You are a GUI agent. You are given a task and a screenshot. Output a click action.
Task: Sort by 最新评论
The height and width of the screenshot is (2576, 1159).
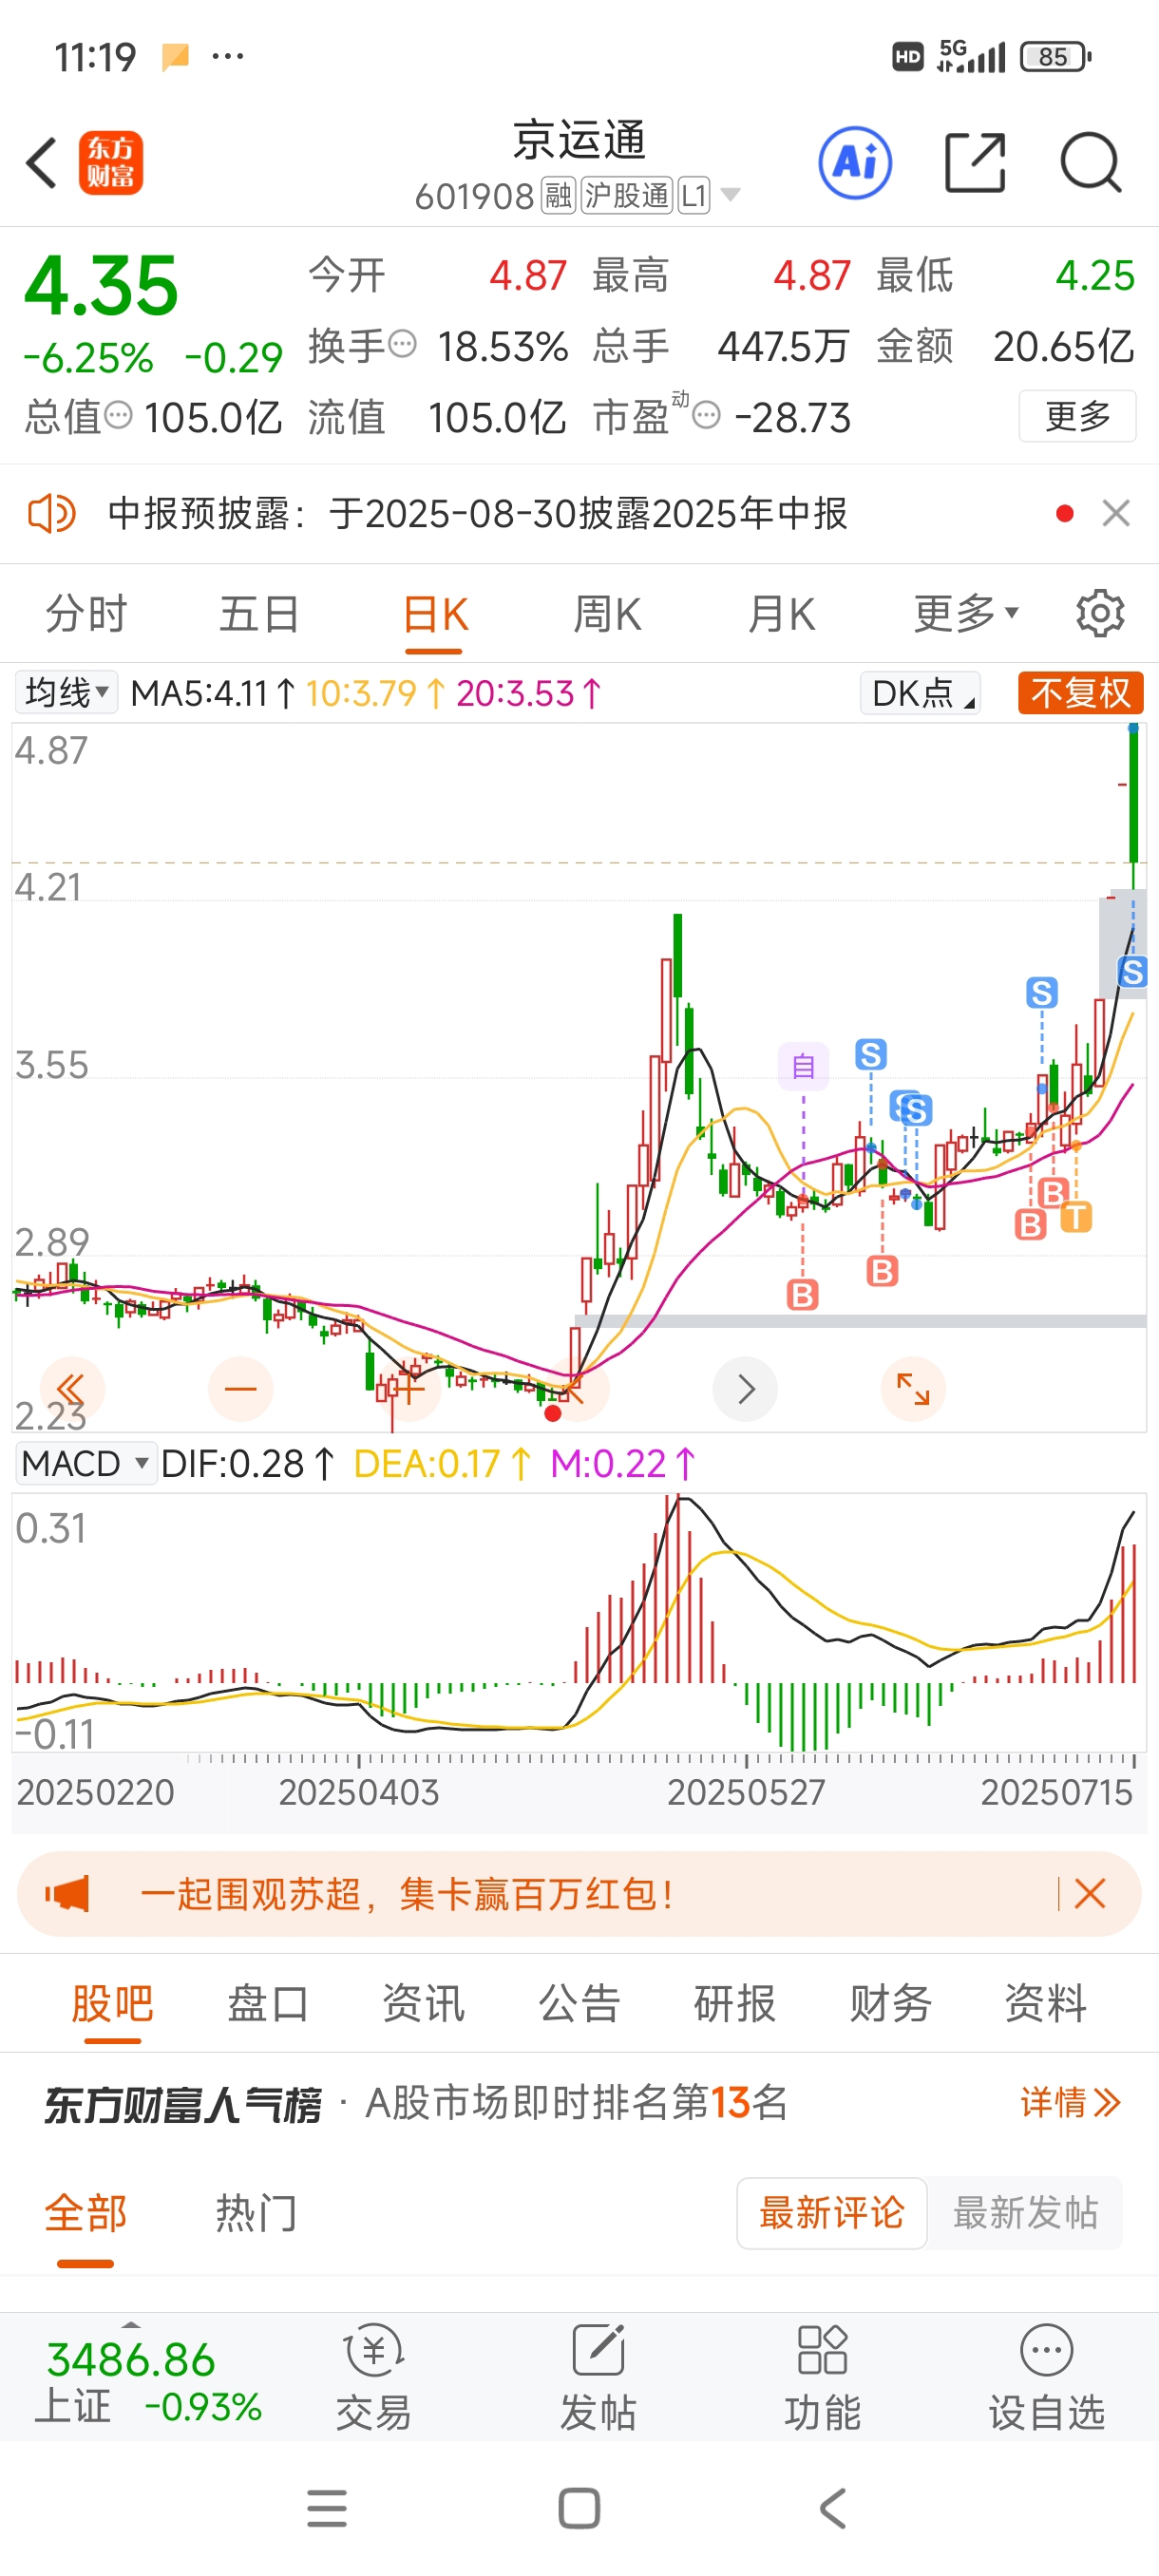click(832, 2213)
